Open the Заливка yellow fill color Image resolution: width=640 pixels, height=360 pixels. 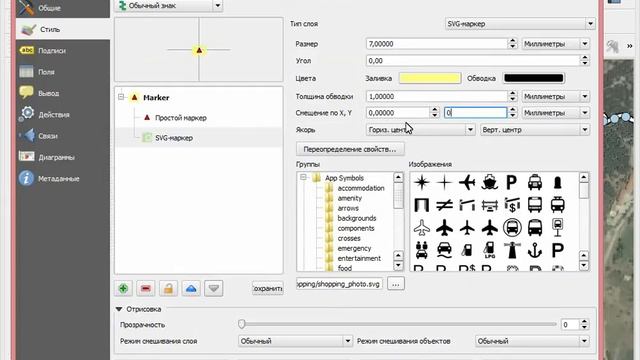430,78
